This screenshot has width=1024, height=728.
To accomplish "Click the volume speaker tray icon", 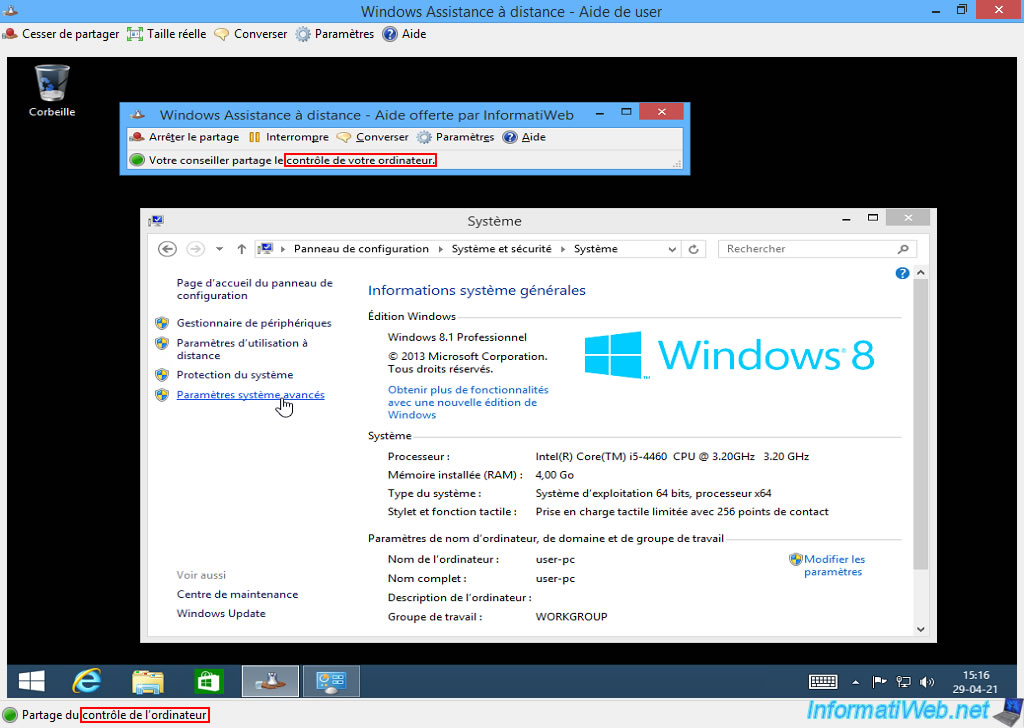I will pos(927,682).
